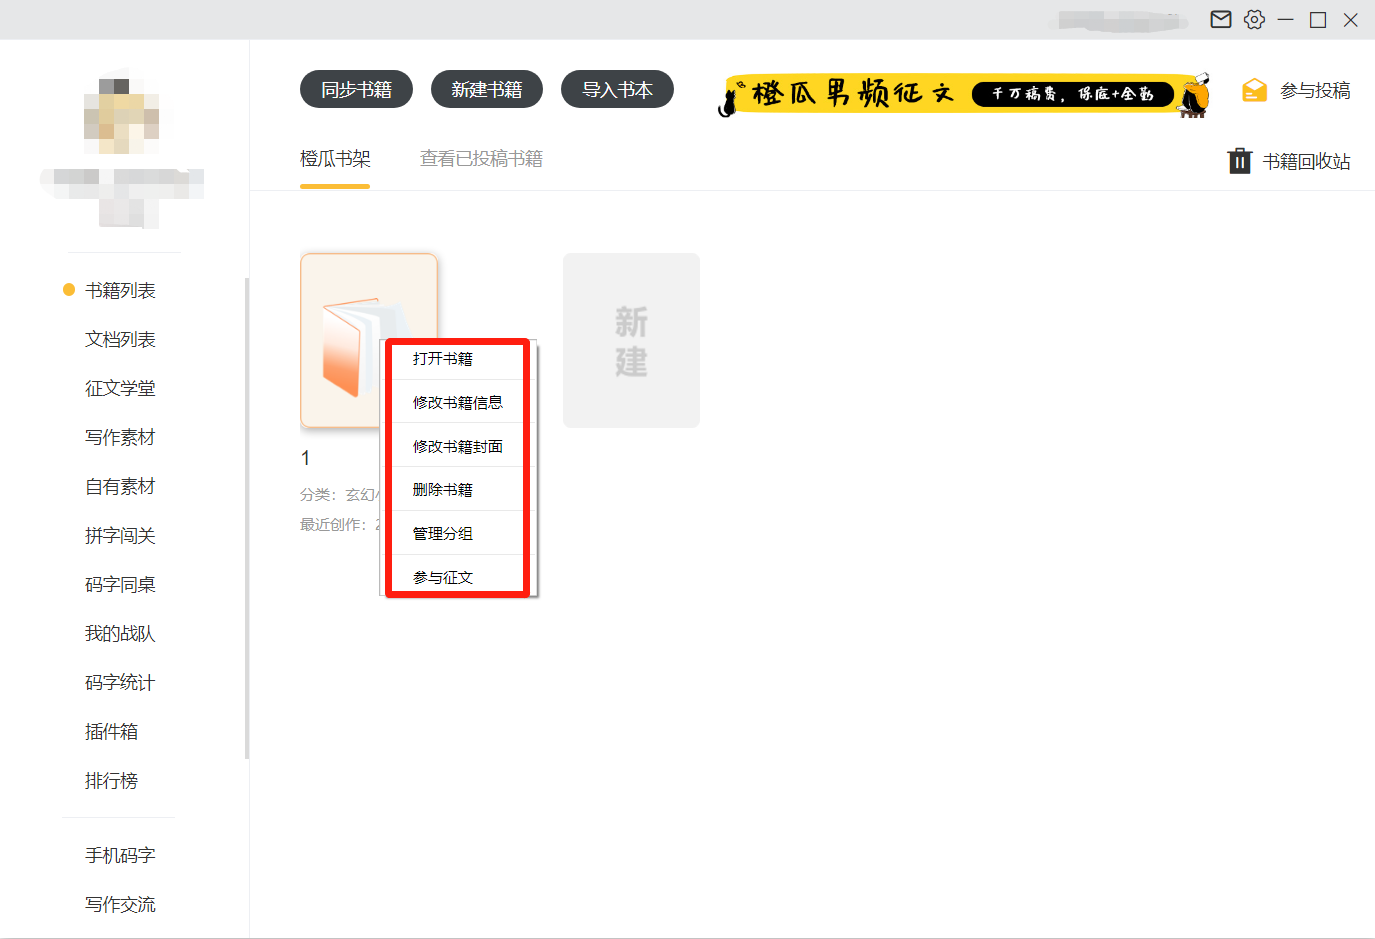Open 码字统计 in sidebar
The image size is (1375, 939).
pos(120,682)
